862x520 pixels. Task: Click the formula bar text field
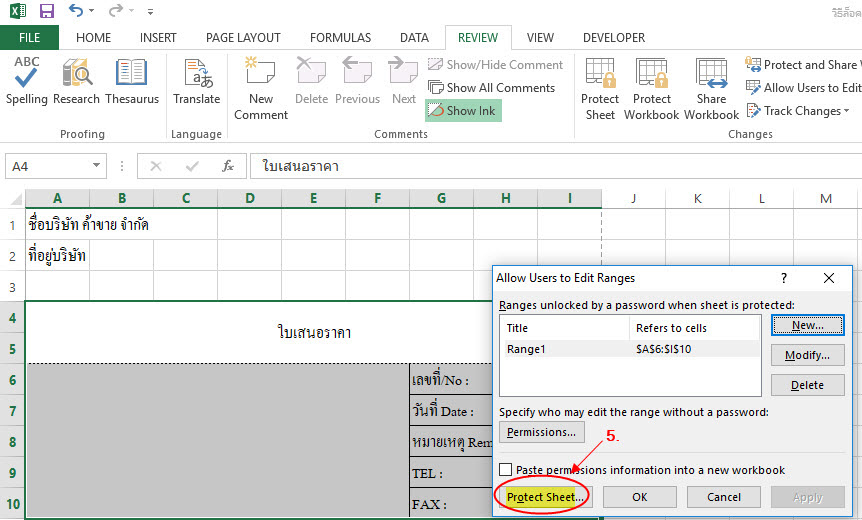click(x=556, y=166)
